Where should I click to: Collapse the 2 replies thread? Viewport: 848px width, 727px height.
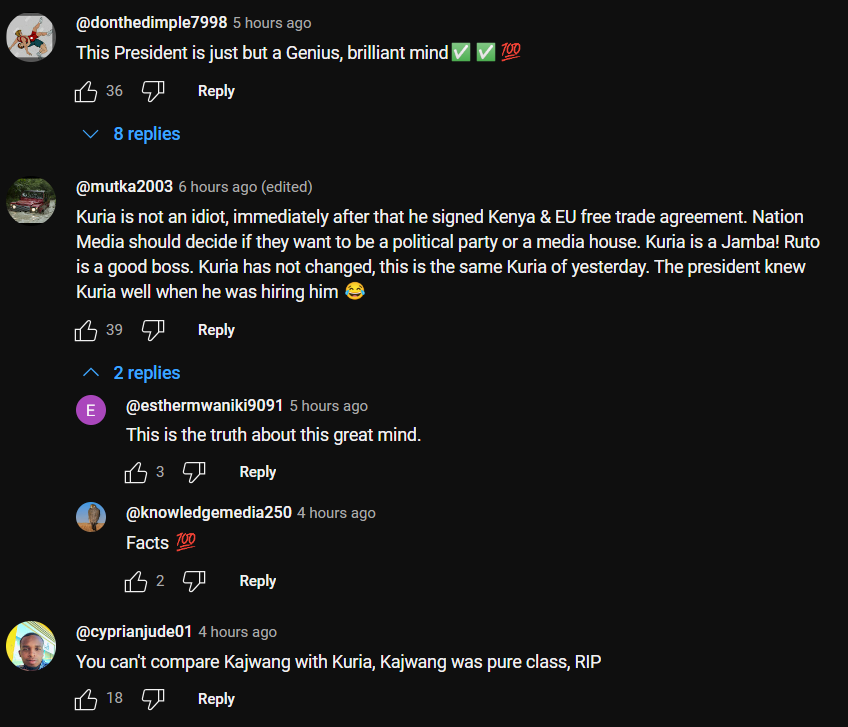[x=132, y=373]
